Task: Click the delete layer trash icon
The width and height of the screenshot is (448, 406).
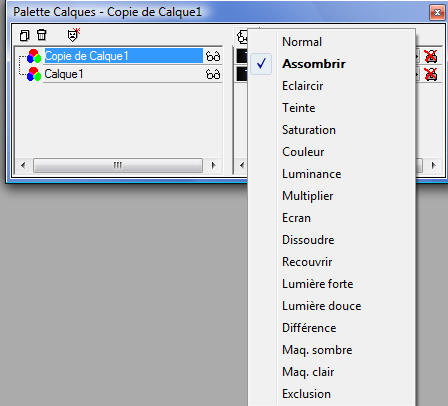Action: [x=42, y=35]
